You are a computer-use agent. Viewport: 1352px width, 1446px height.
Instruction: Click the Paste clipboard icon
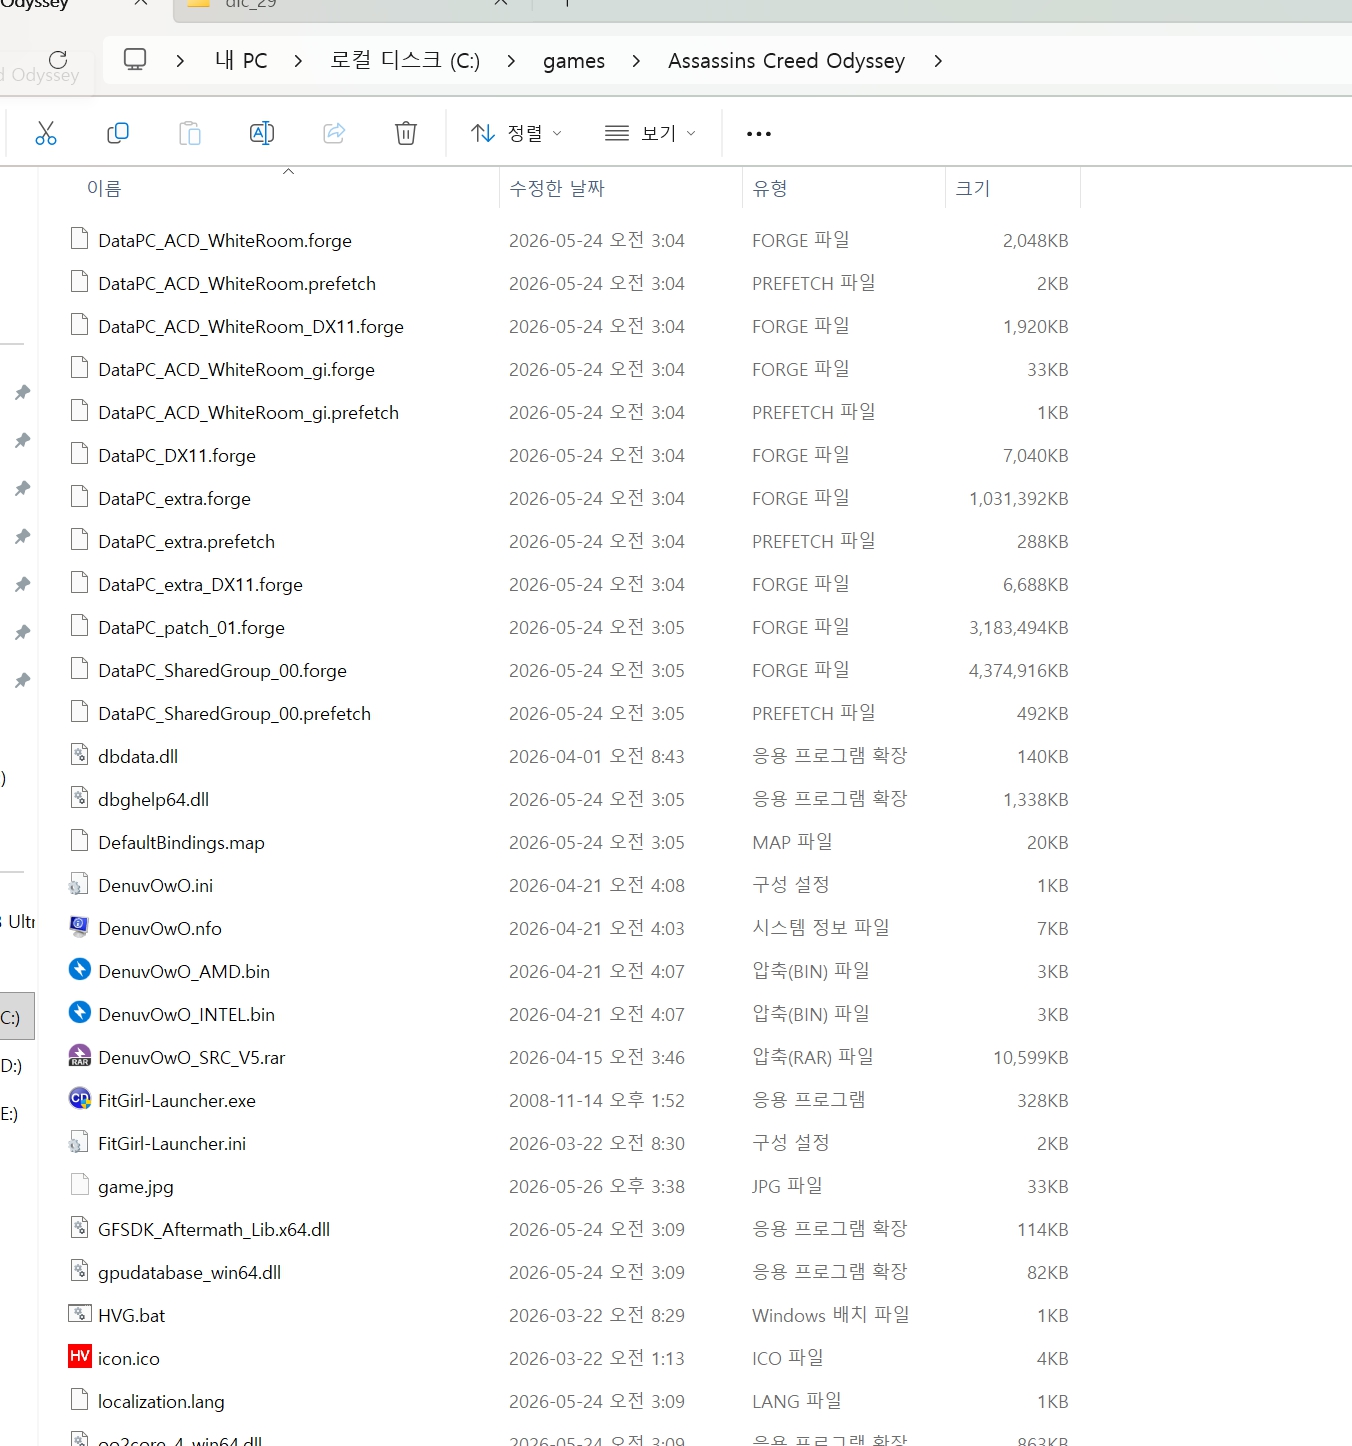tap(190, 133)
